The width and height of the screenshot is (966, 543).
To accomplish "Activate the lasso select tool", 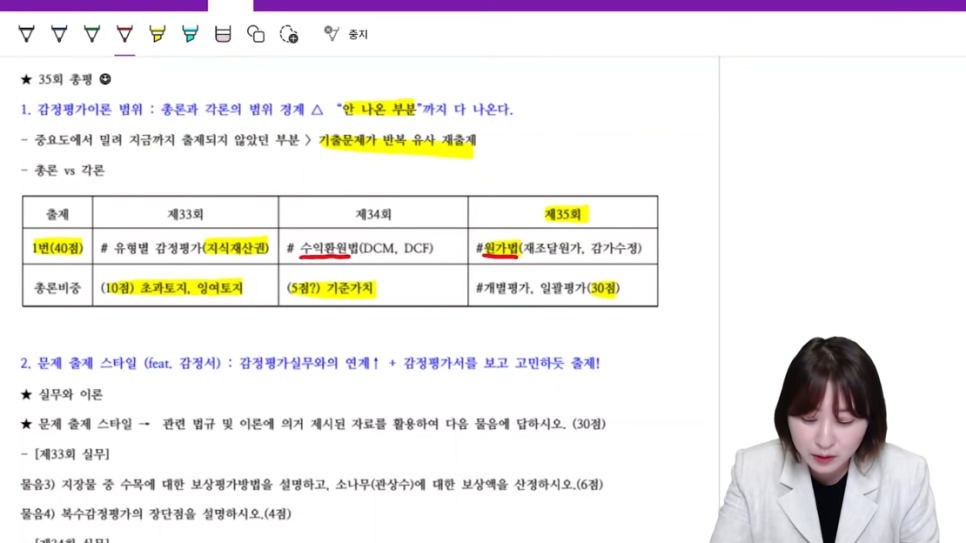I will coord(288,34).
